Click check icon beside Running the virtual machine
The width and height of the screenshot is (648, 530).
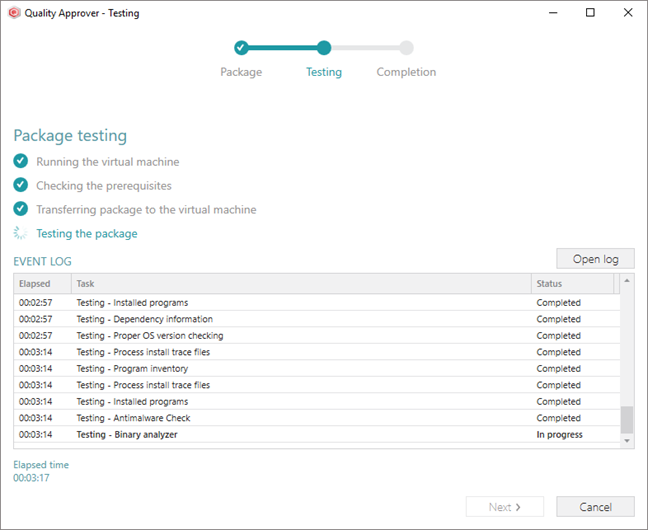pos(21,161)
